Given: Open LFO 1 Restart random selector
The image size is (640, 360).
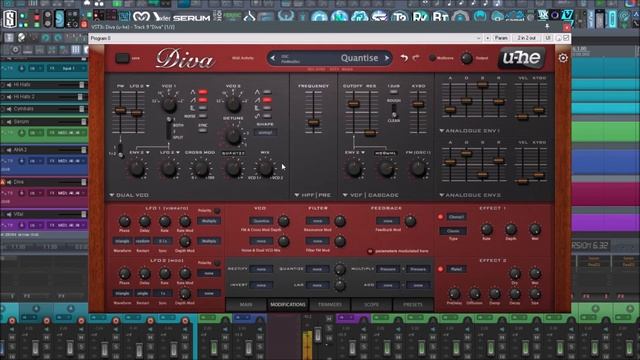Looking at the screenshot, I should click(143, 241).
